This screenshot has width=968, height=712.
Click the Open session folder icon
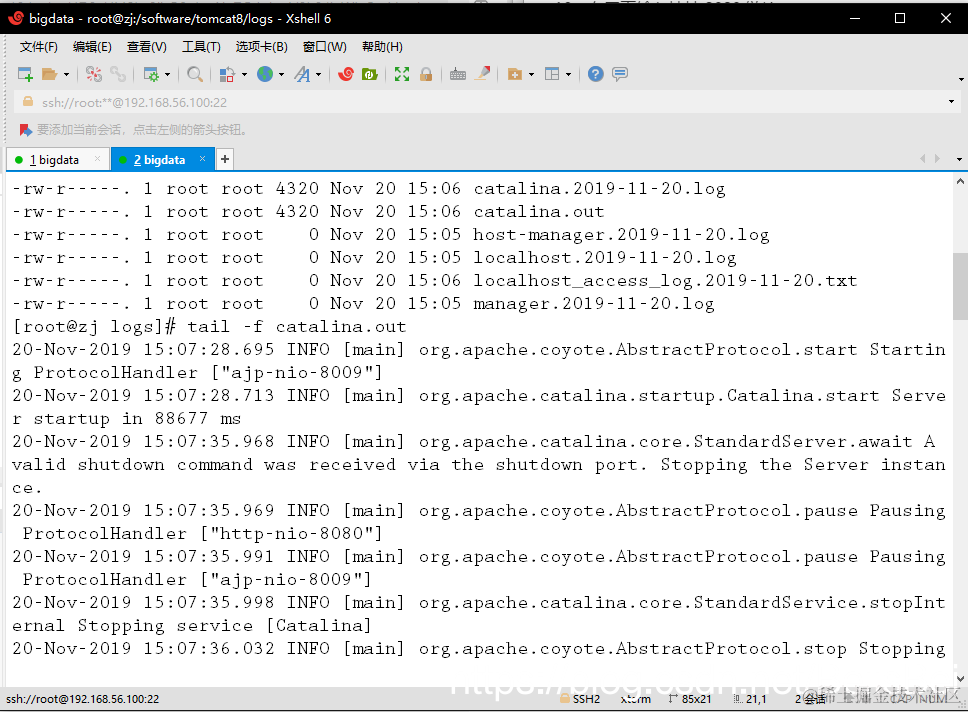pyautogui.click(x=49, y=74)
